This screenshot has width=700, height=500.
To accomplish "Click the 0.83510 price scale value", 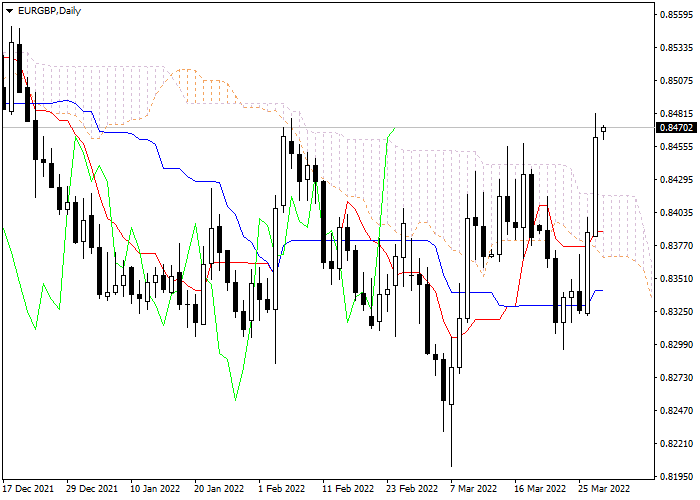I will (x=676, y=279).
